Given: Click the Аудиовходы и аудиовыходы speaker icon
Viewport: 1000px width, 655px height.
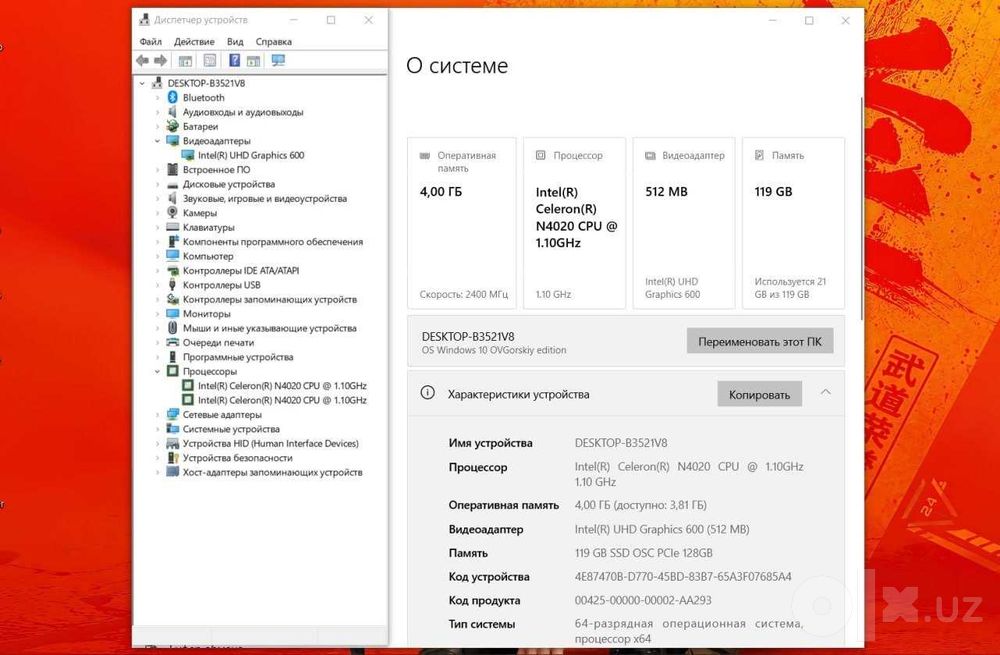Looking at the screenshot, I should (172, 112).
